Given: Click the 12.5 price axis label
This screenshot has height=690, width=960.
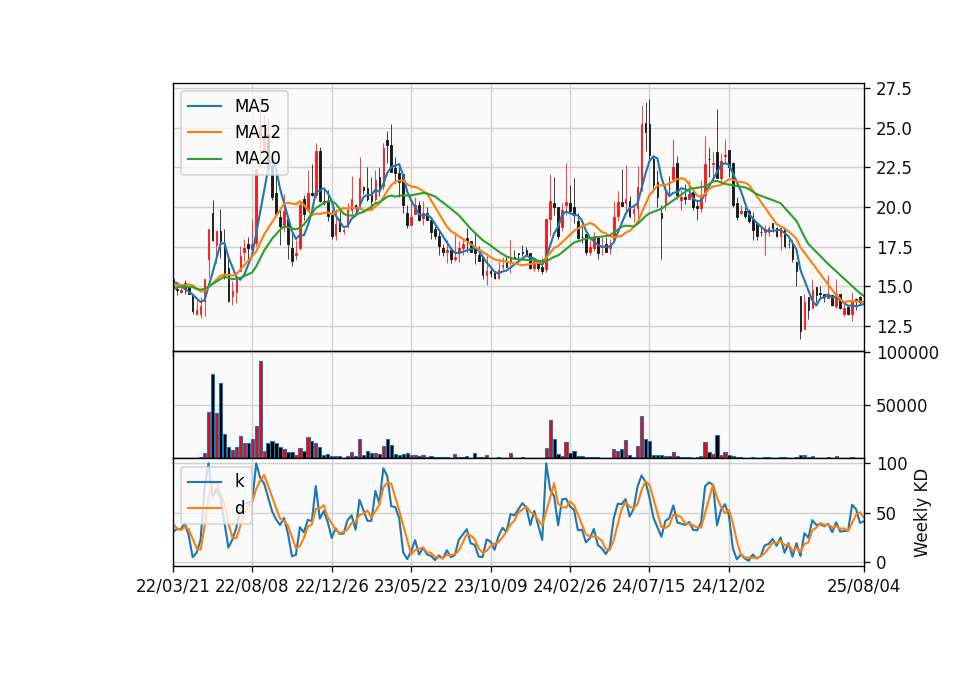Looking at the screenshot, I should point(894,327).
